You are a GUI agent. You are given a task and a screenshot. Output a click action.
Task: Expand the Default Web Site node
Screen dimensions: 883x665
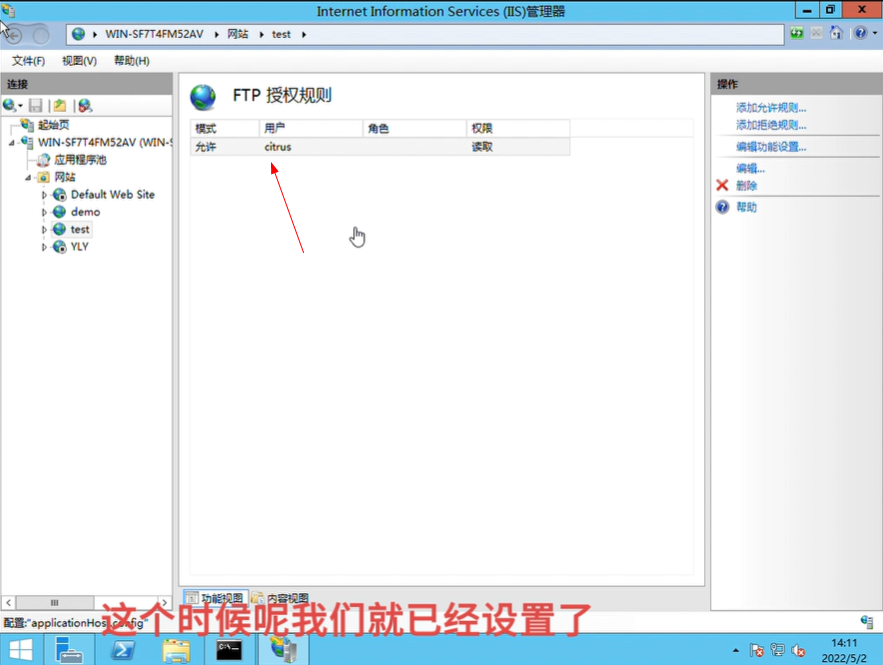click(44, 195)
